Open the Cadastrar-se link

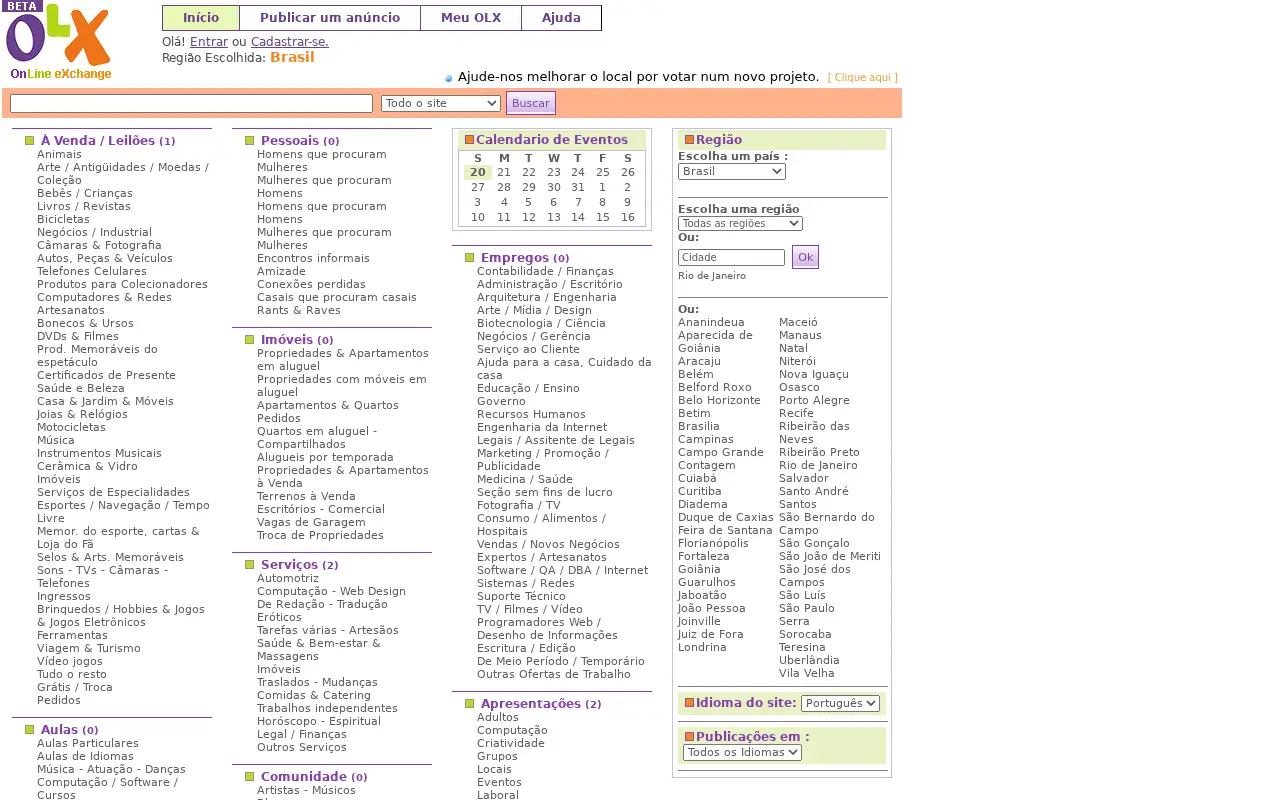[x=290, y=42]
